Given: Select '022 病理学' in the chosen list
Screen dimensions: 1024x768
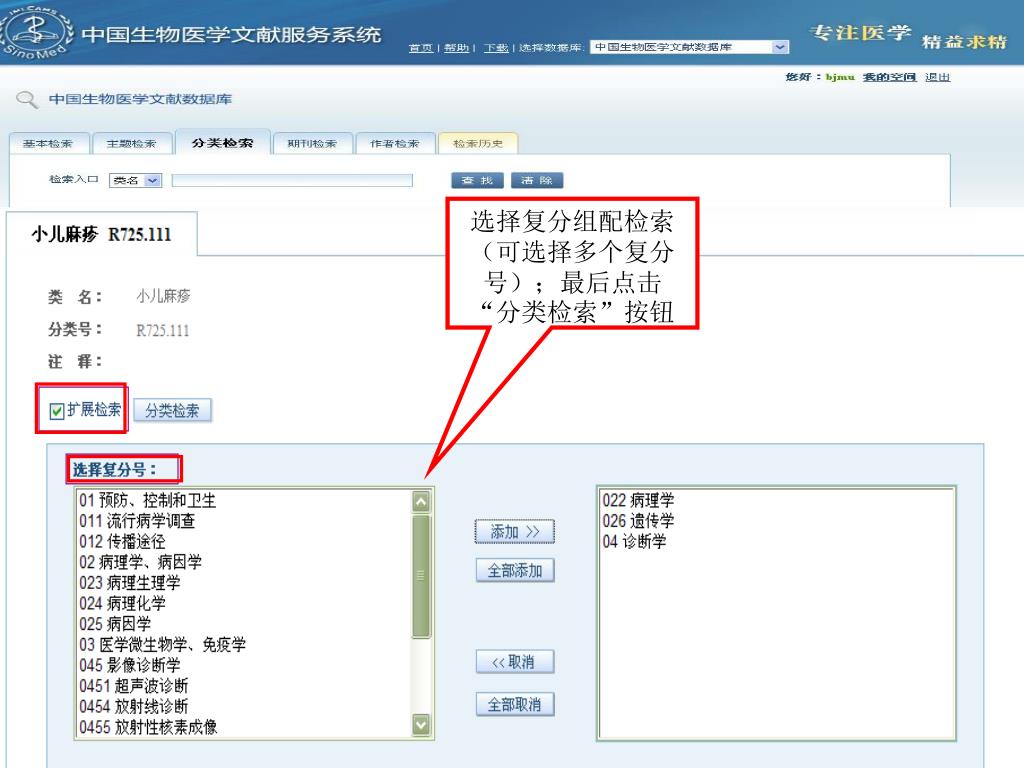Looking at the screenshot, I should click(x=776, y=501).
